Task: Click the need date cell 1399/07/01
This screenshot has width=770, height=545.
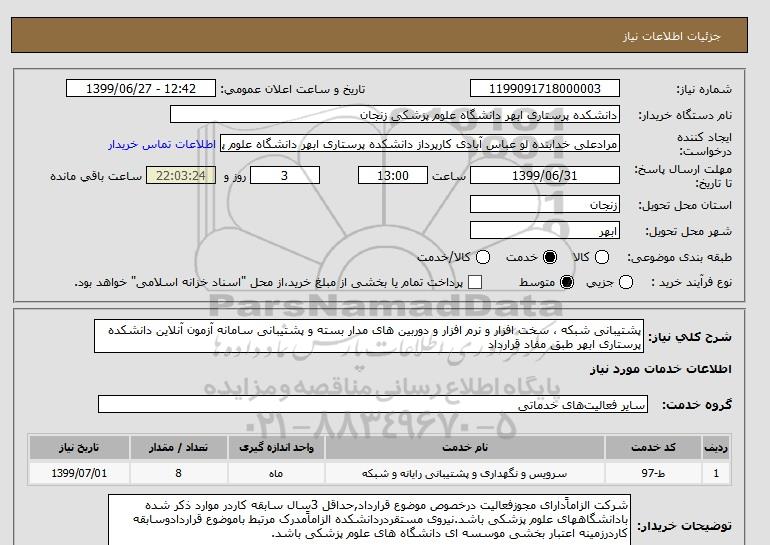Action: pos(79,473)
